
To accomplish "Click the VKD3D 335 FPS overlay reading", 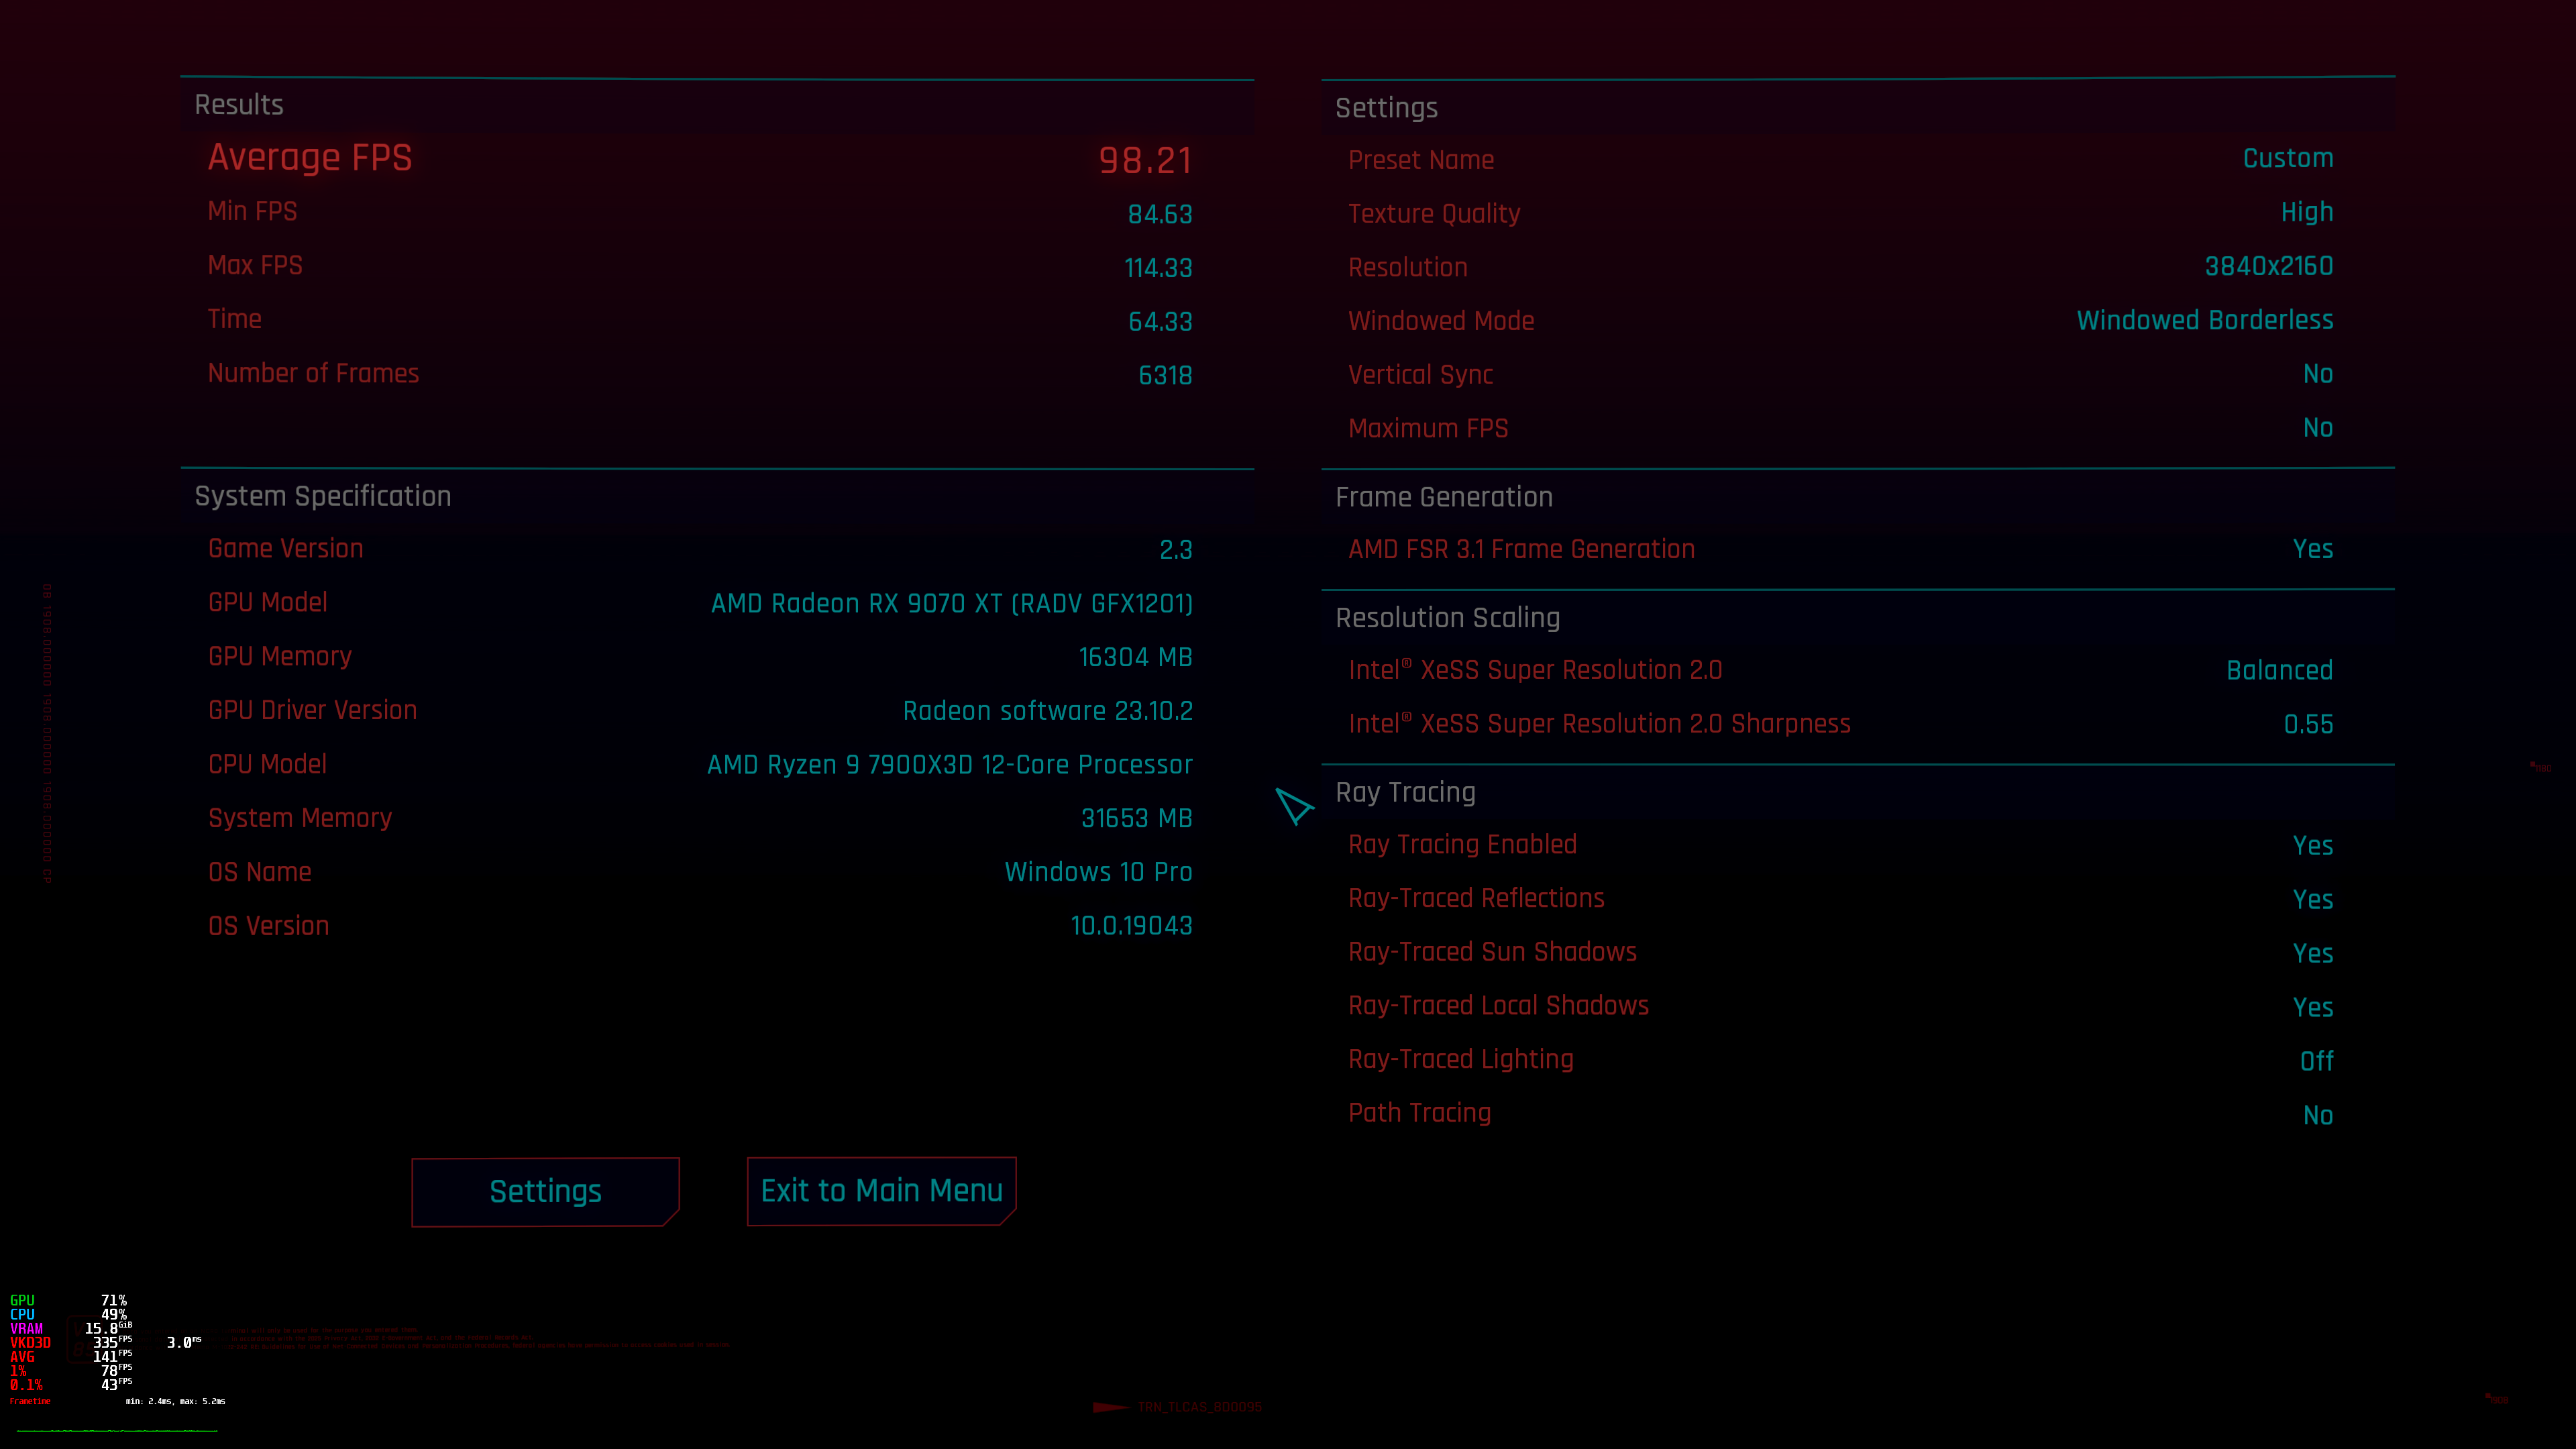I will [x=71, y=1343].
